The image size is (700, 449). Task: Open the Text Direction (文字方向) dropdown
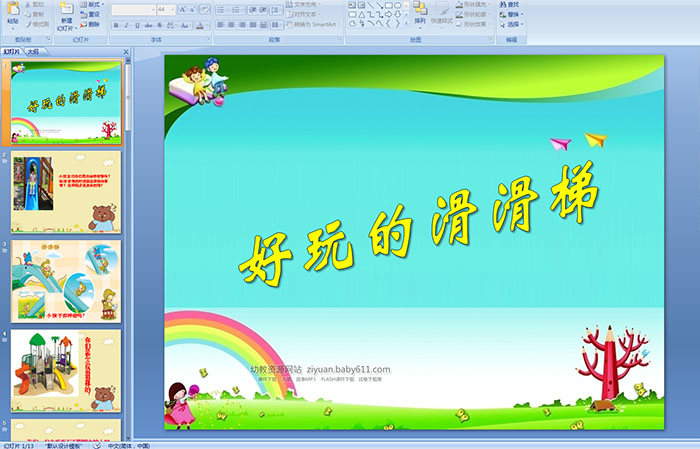tap(303, 4)
